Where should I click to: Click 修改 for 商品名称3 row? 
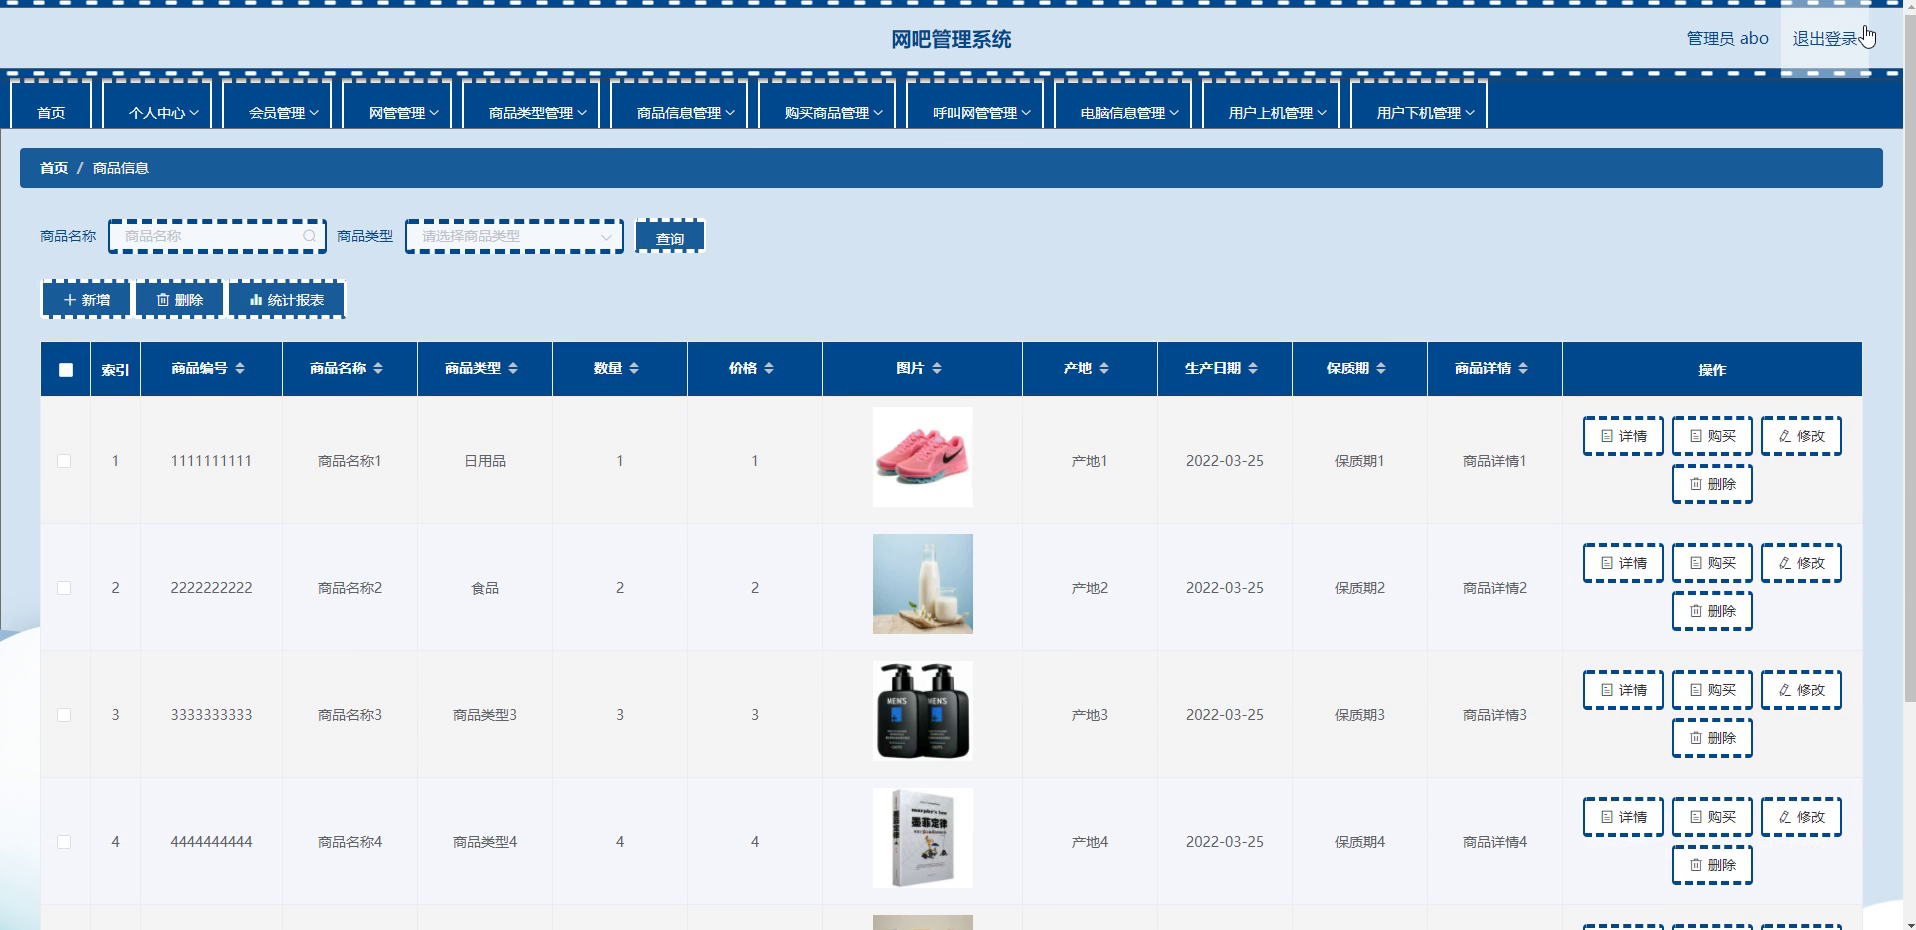coord(1801,690)
